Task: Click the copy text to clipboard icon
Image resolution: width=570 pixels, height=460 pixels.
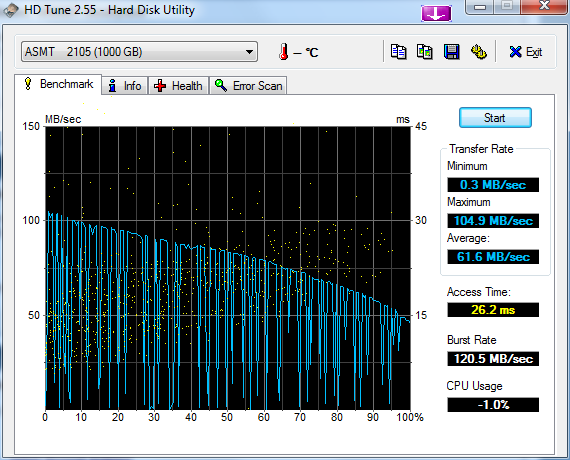Action: point(398,52)
